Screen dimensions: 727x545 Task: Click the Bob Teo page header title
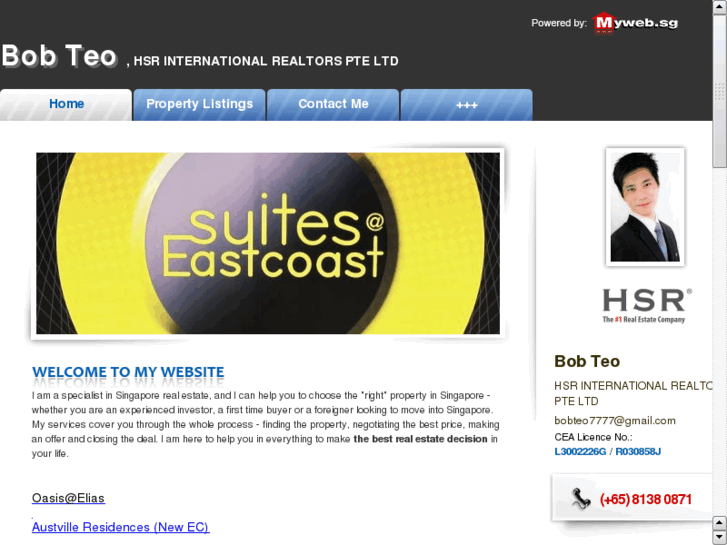pyautogui.click(x=59, y=56)
